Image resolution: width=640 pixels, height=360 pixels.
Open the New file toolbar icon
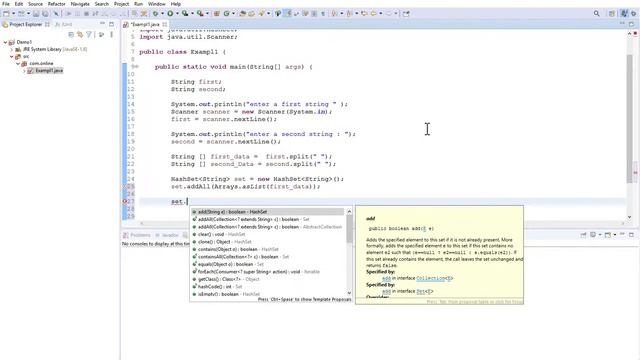click(x=6, y=13)
